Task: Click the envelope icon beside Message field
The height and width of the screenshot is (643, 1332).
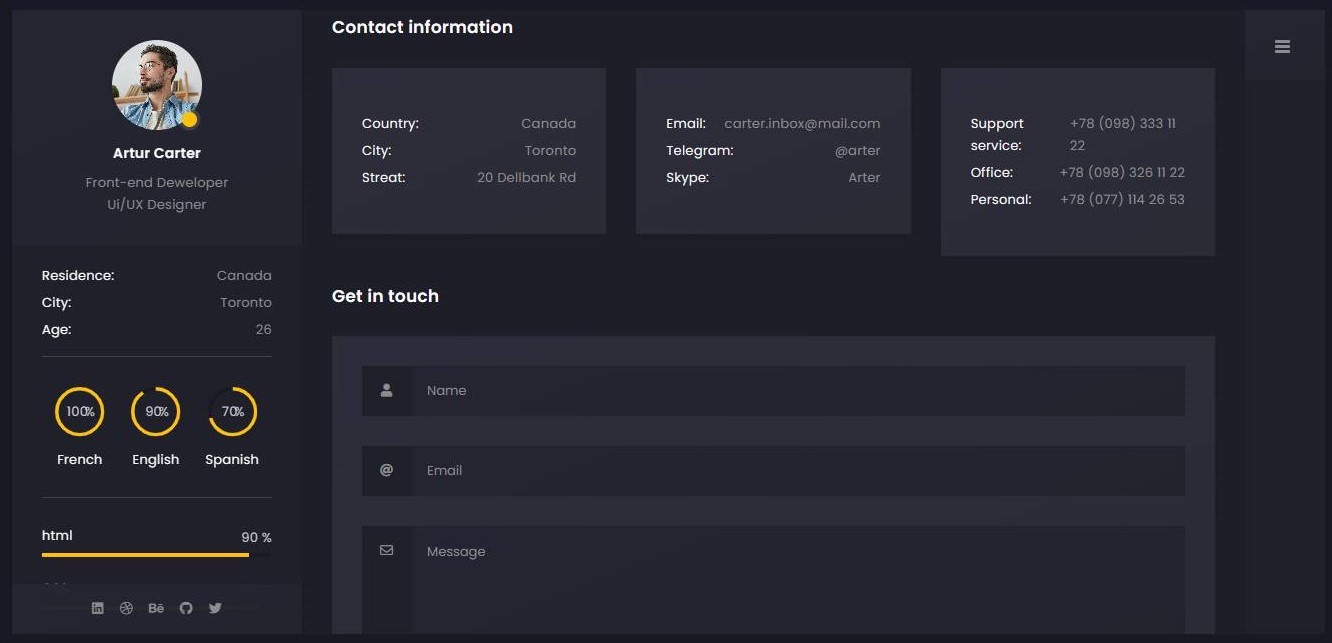Action: point(387,551)
